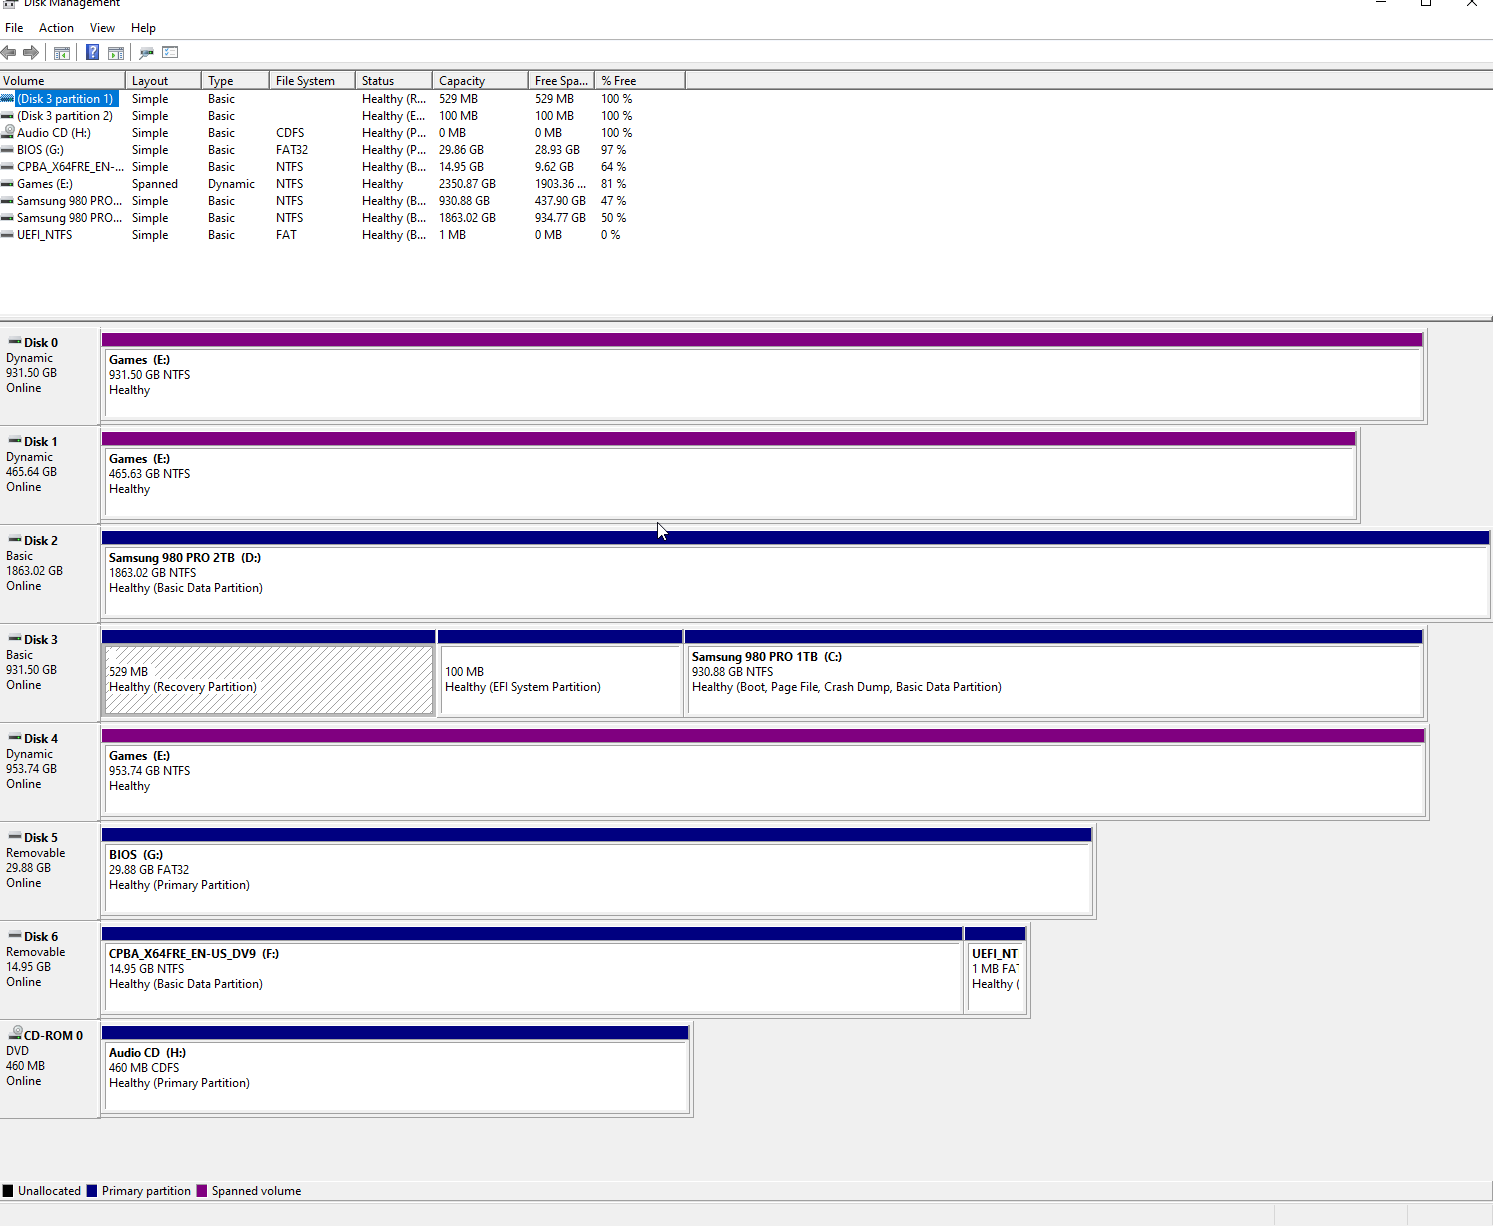
Task: Click the Disk 3 drive icon
Action: pos(15,639)
